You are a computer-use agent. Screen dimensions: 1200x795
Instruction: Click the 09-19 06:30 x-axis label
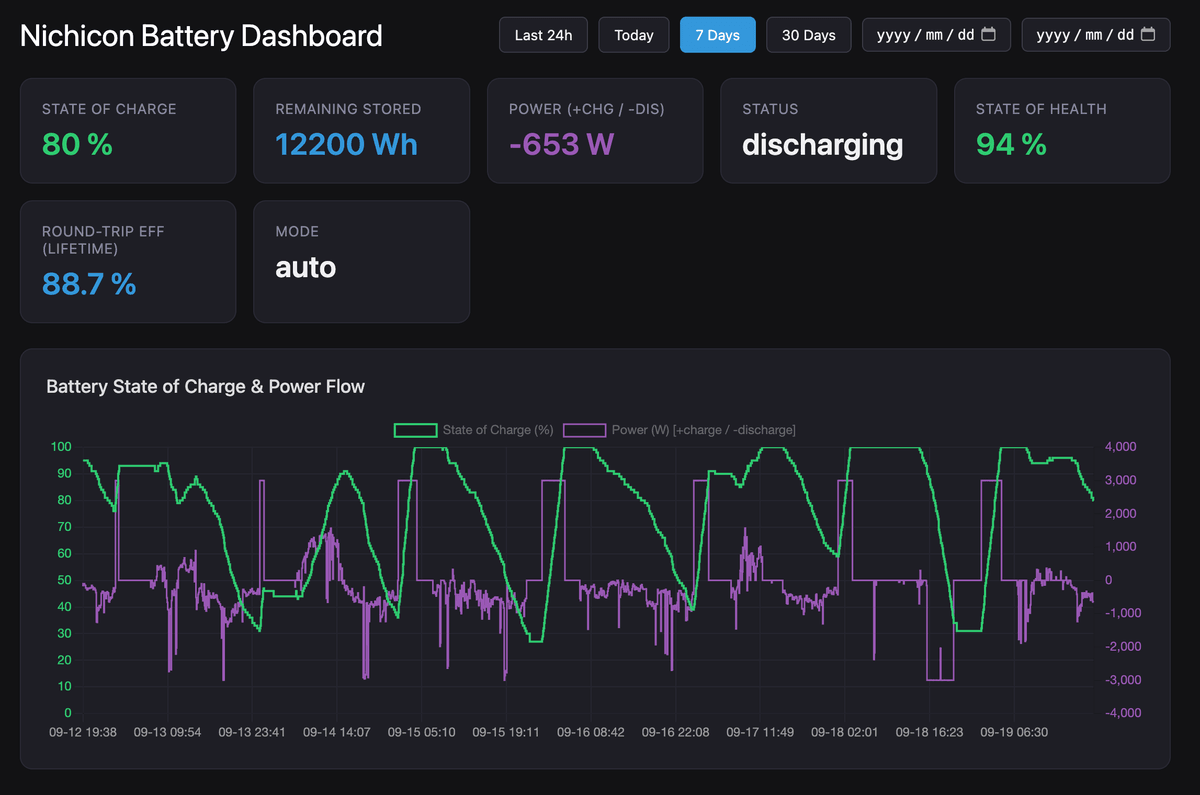[x=1014, y=733]
